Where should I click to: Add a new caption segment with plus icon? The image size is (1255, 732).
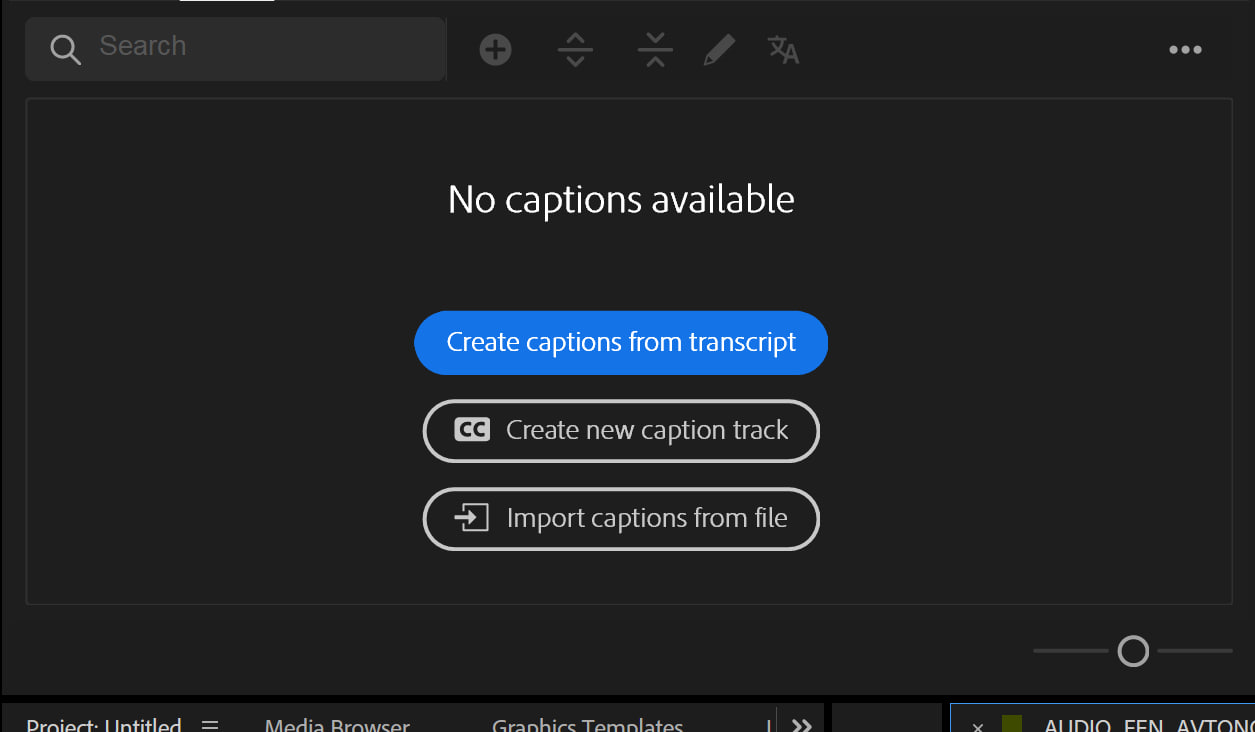(495, 49)
